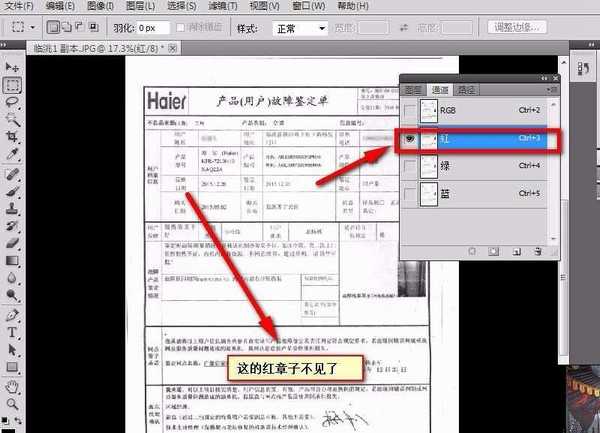Switch to the 通道 channels tab

440,90
